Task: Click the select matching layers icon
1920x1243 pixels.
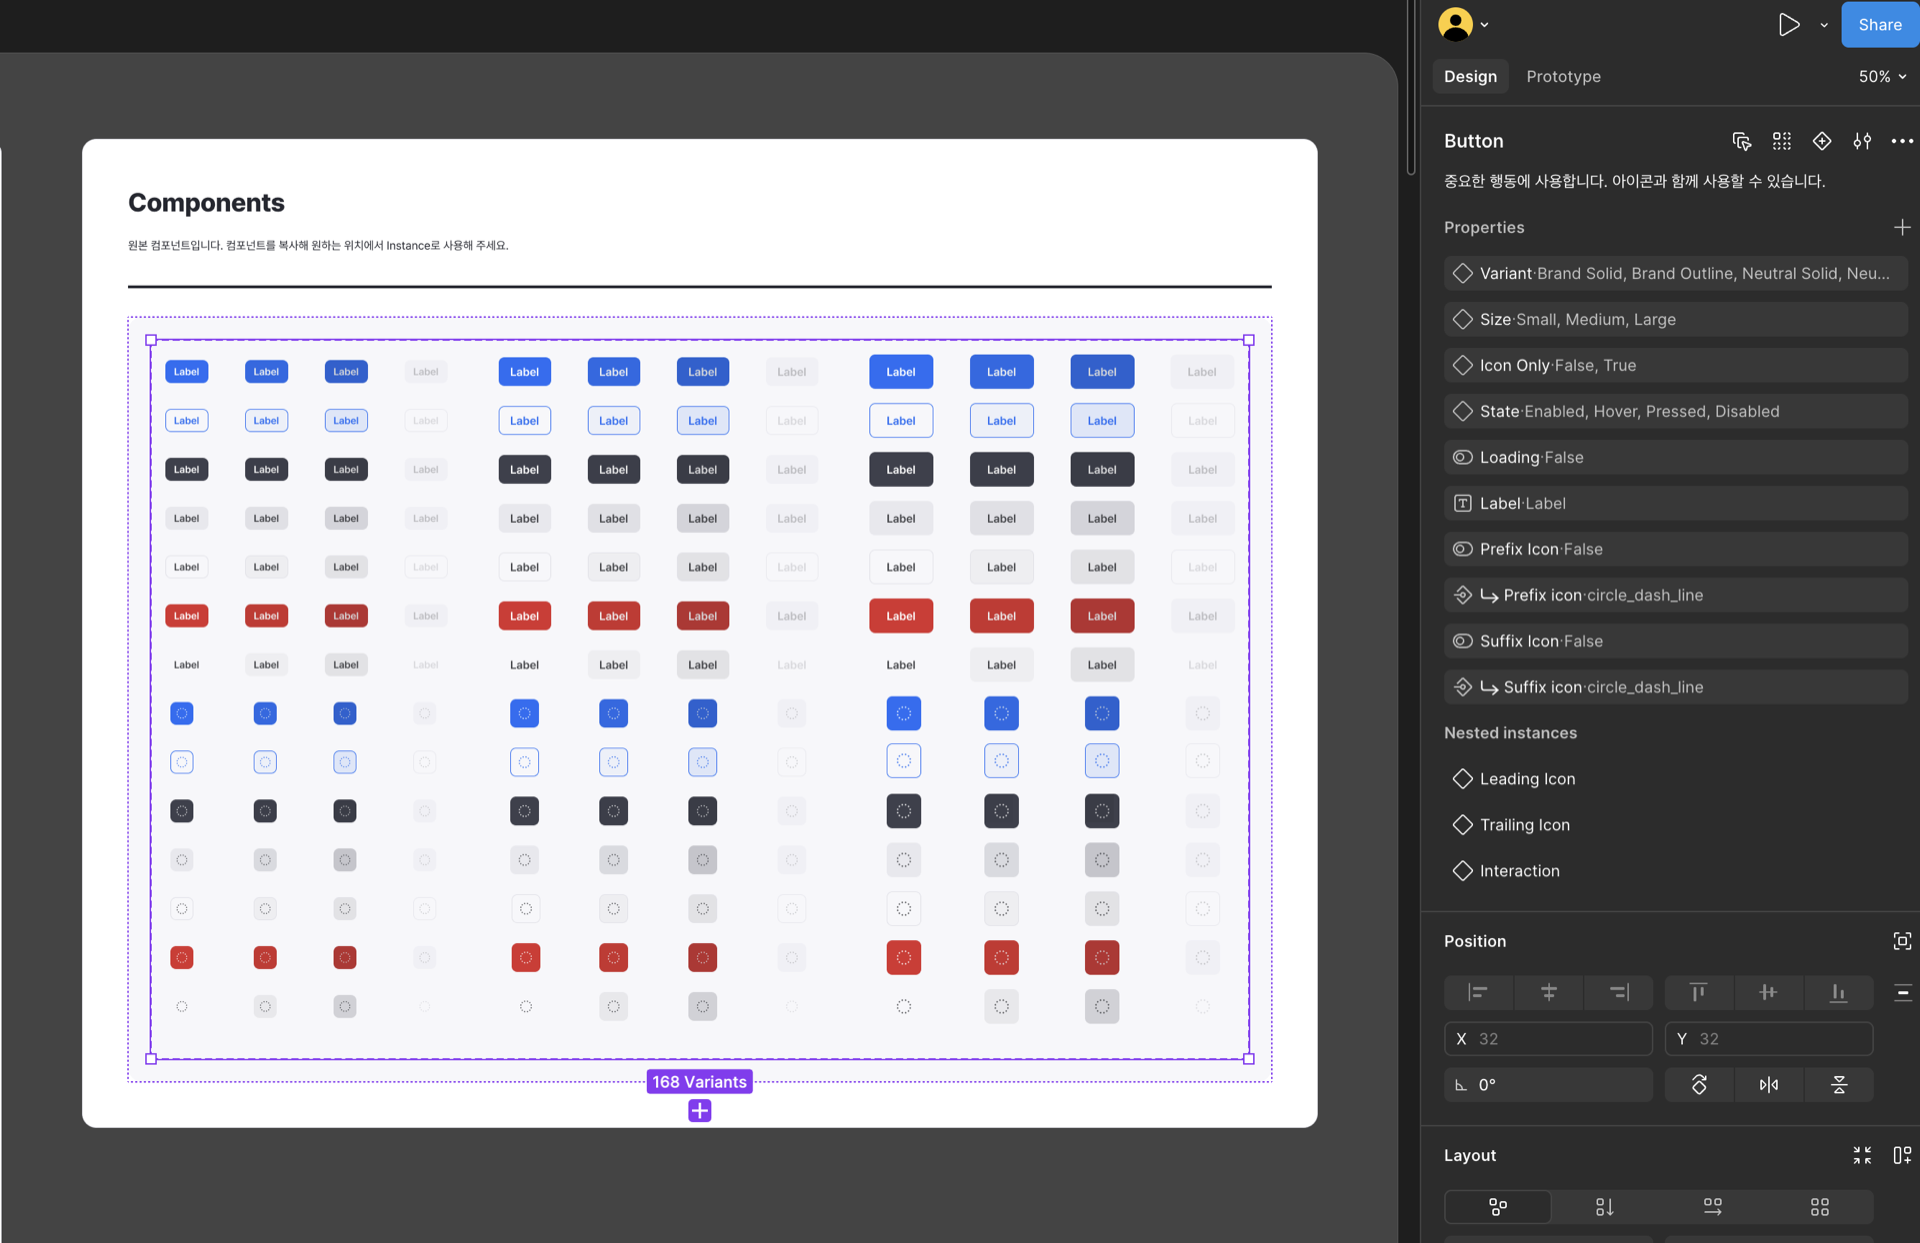Action: coord(1742,141)
